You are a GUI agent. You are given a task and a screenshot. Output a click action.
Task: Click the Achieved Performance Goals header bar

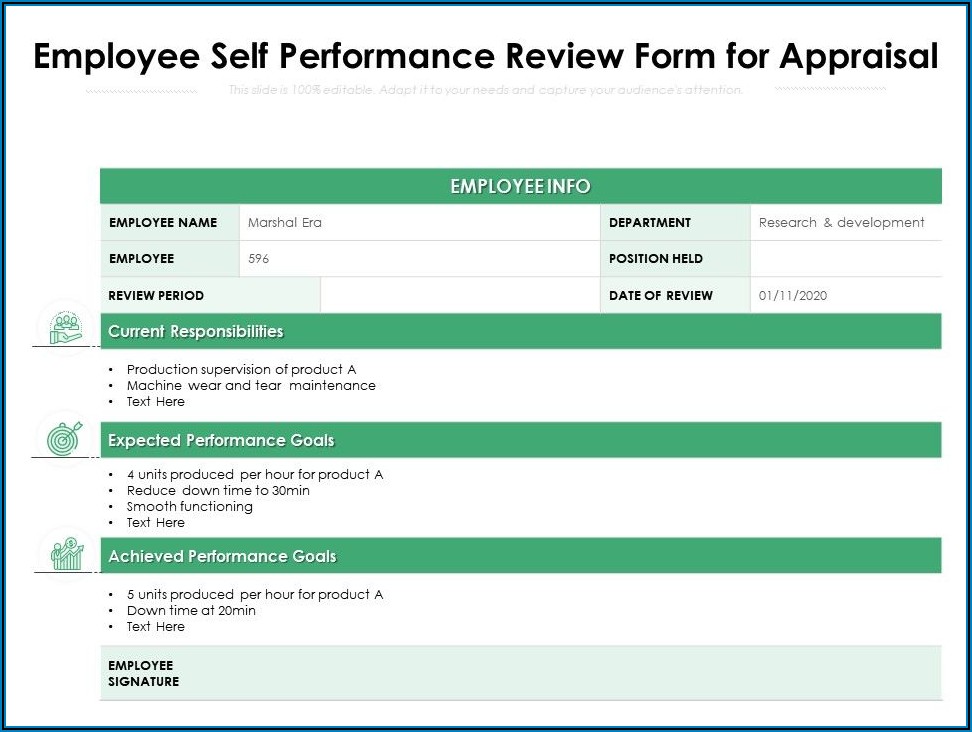click(520, 556)
